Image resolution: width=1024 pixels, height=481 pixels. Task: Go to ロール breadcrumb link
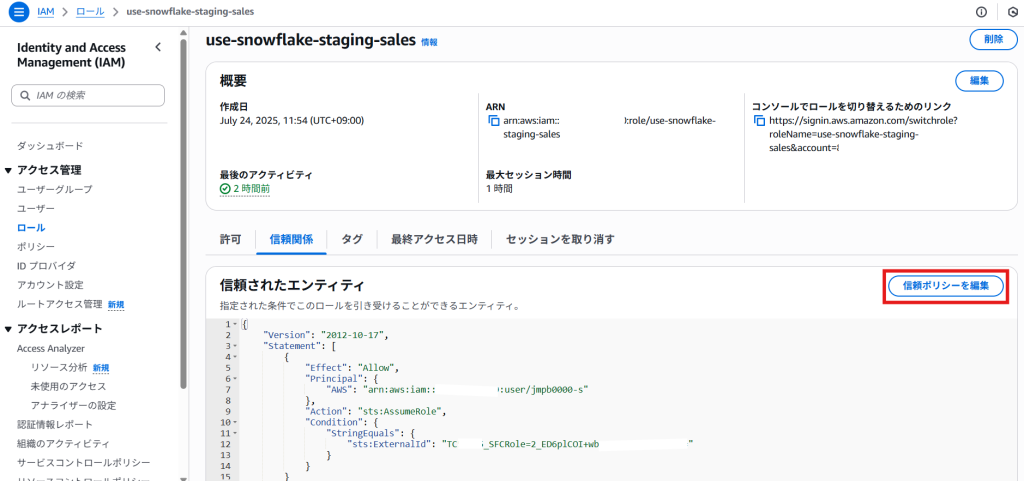[x=90, y=12]
